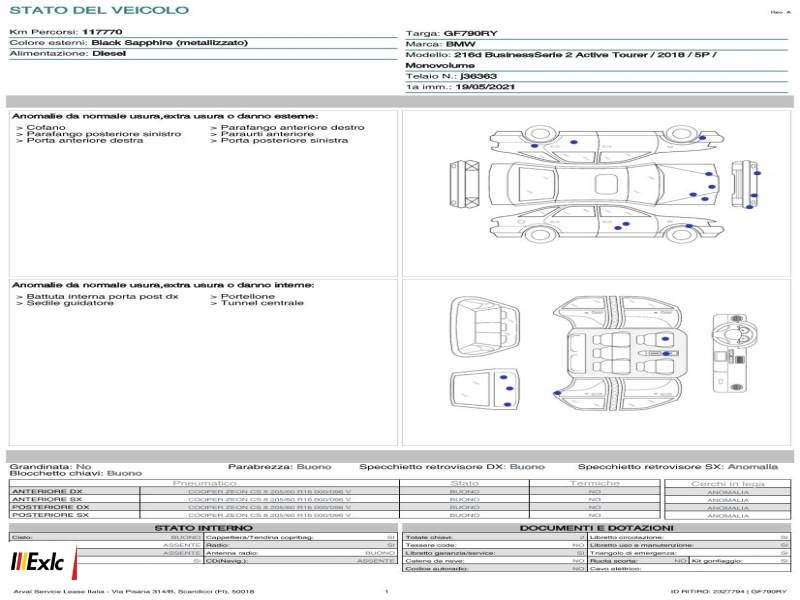Click the Cerchi in lega column header
The width and height of the screenshot is (800, 600).
pyautogui.click(x=728, y=483)
